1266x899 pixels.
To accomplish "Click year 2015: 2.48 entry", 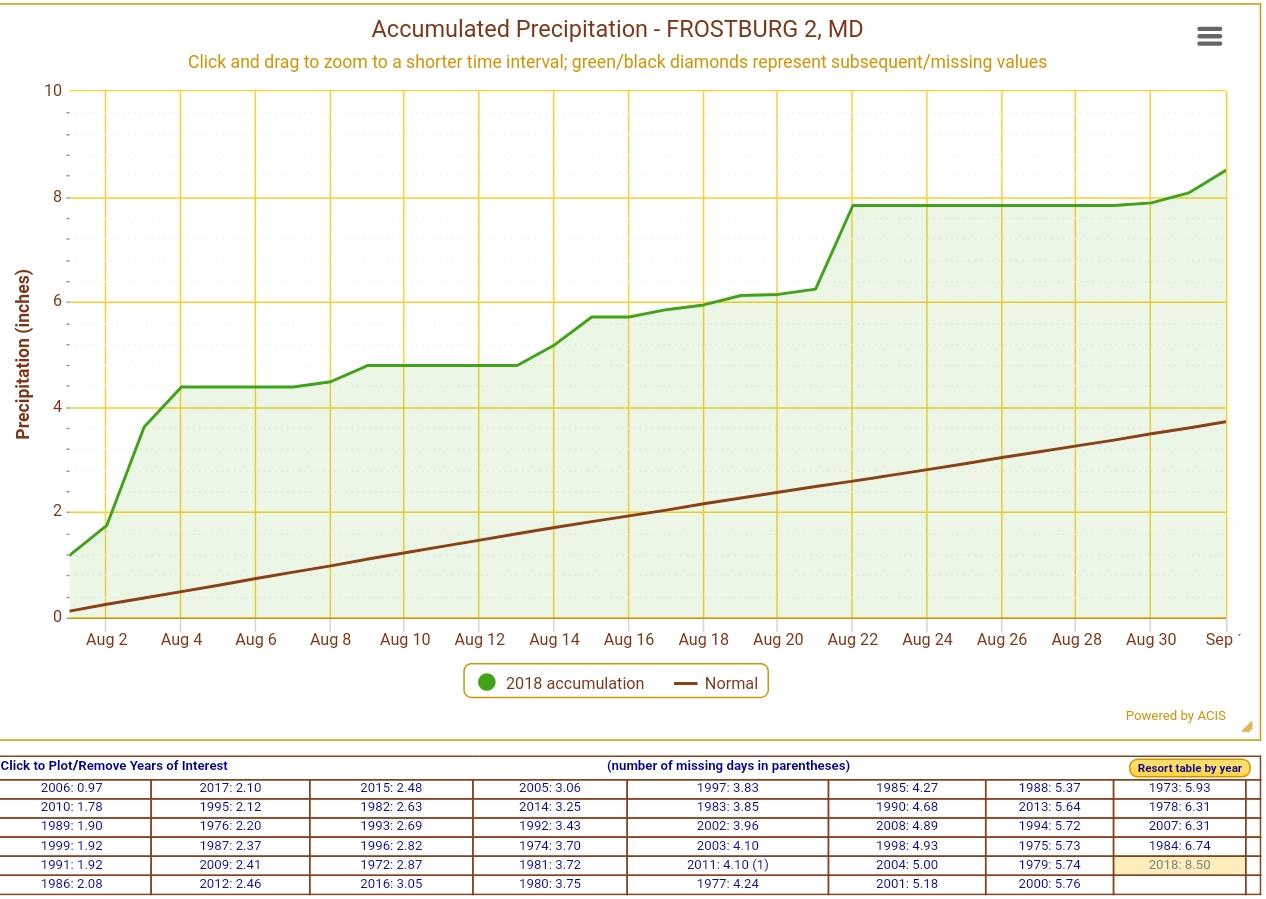I will (391, 788).
